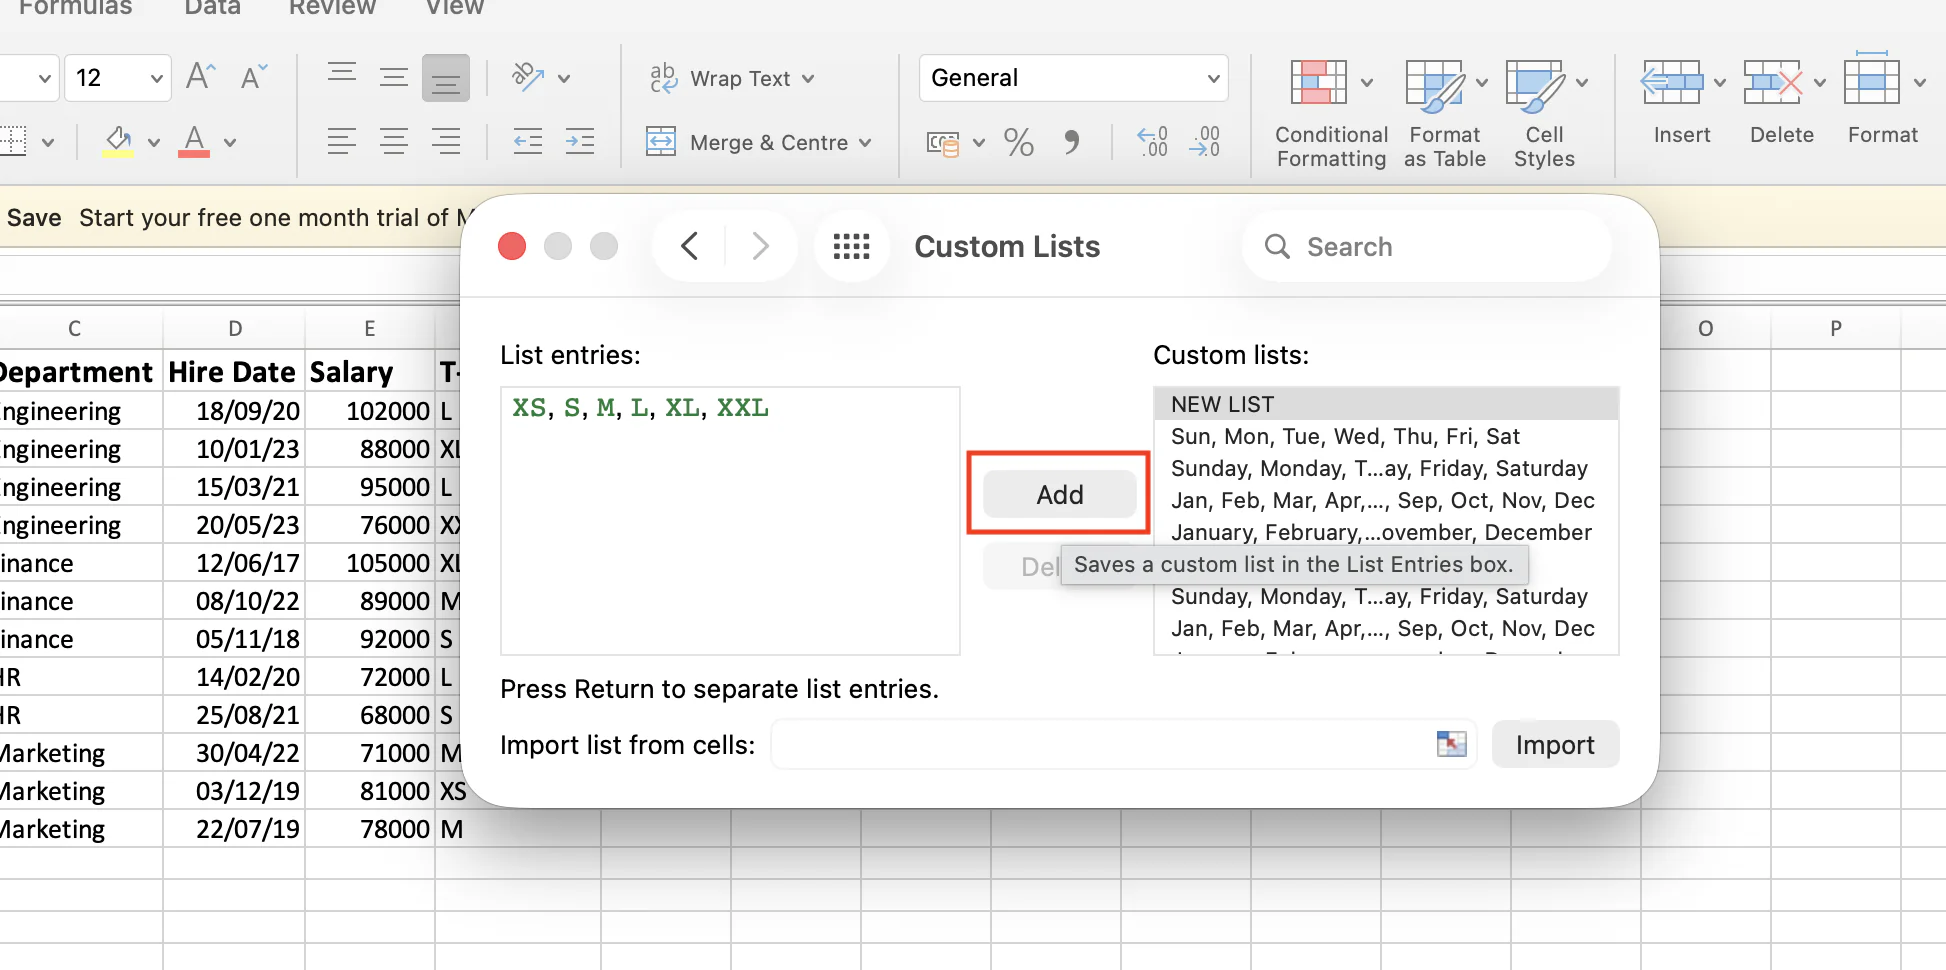The width and height of the screenshot is (1946, 970).
Task: Decrease decimal places
Action: [x=1204, y=142]
